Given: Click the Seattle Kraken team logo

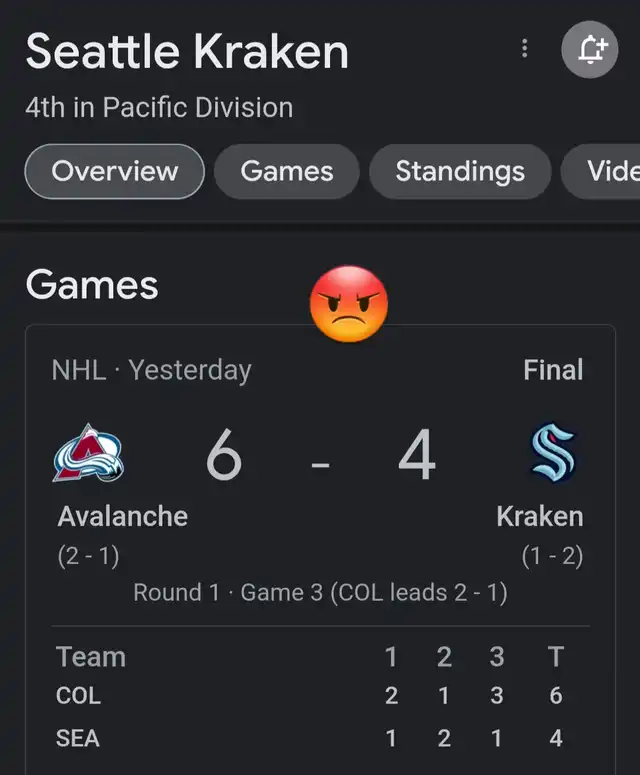Looking at the screenshot, I should (553, 452).
